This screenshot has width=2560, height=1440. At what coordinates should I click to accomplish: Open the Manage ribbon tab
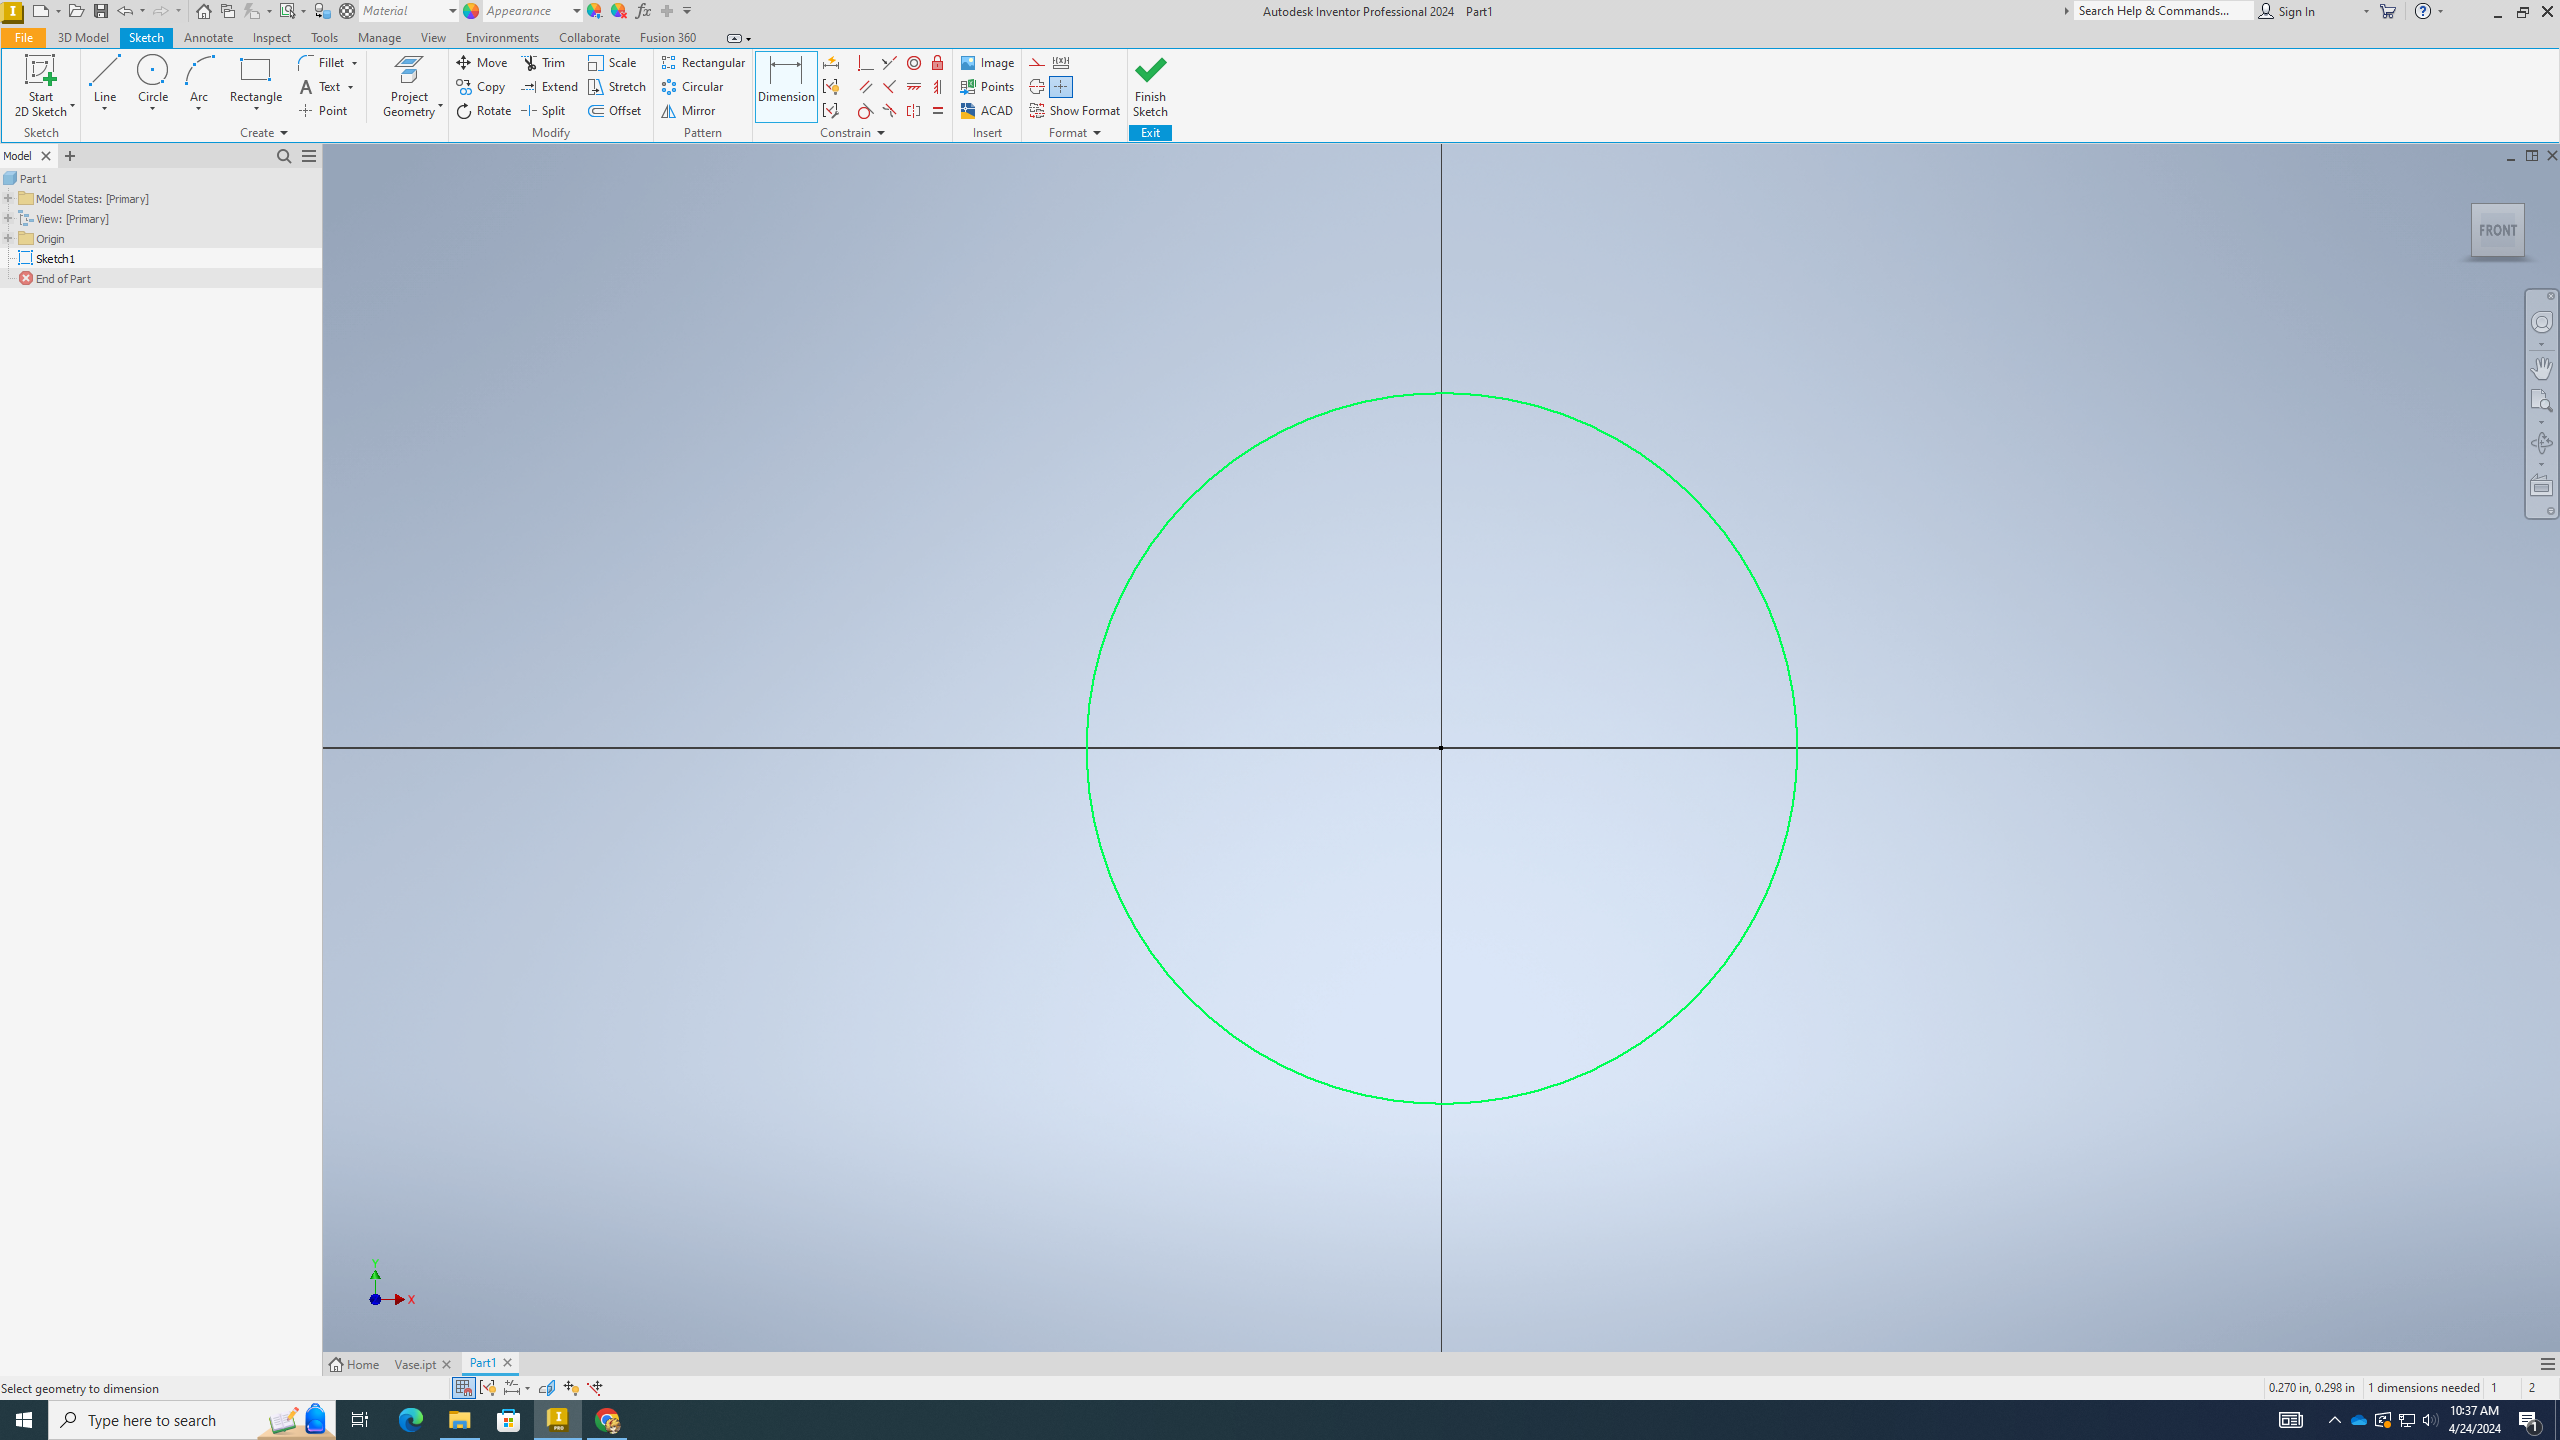(379, 38)
